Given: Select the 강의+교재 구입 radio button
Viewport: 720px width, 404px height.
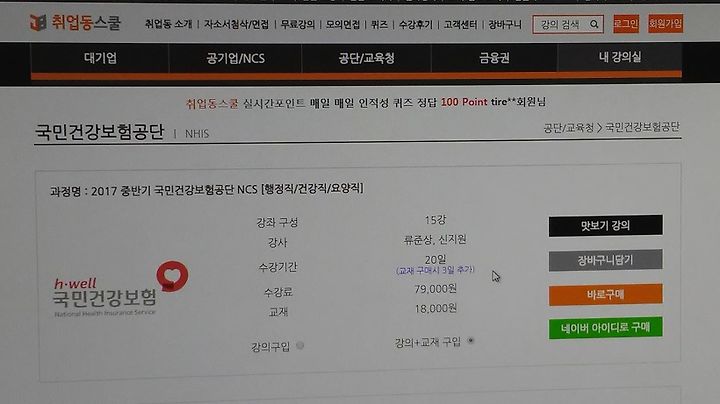Looking at the screenshot, I should click(470, 341).
